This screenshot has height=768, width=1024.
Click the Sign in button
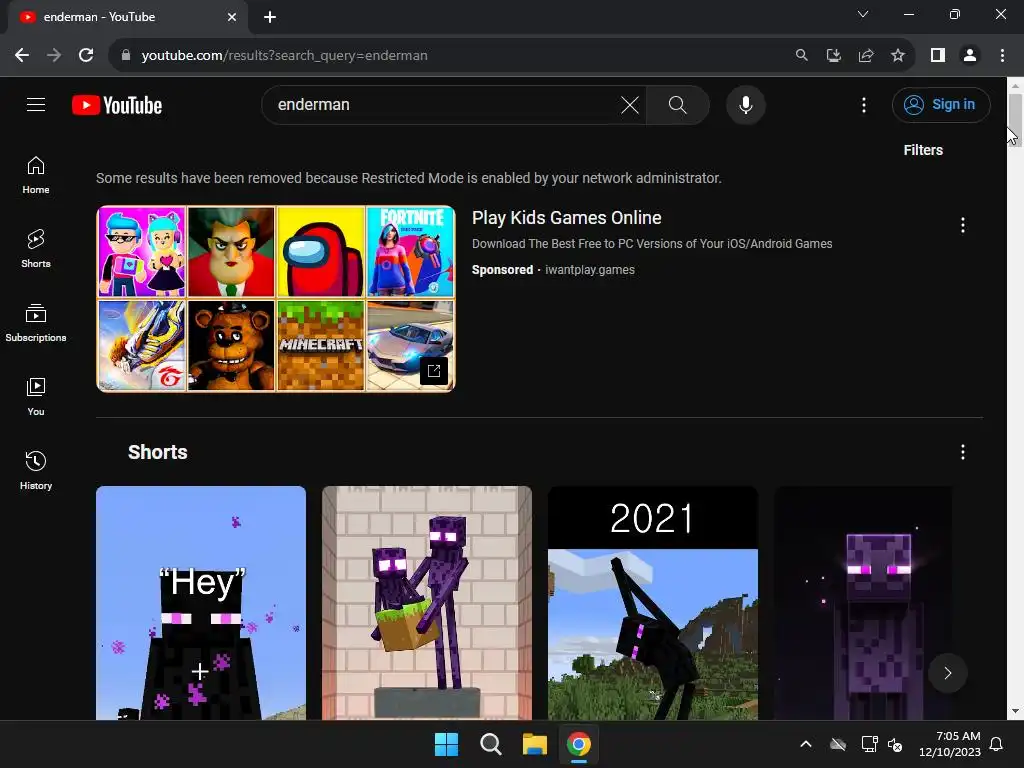coord(940,104)
